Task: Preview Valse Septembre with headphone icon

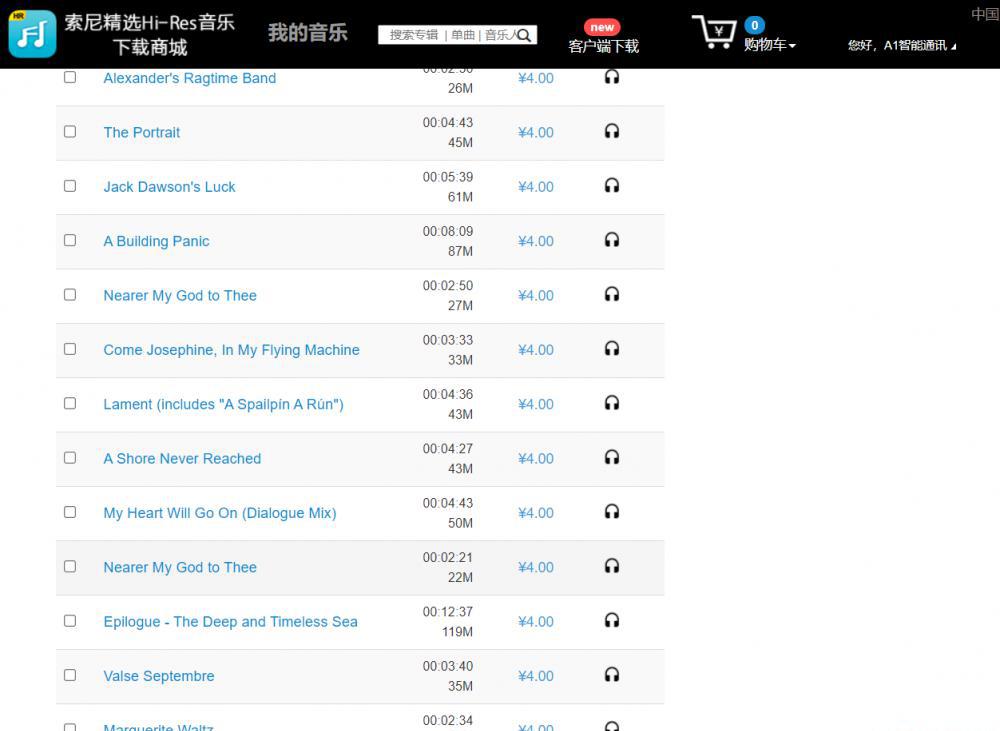Action: tap(612, 675)
